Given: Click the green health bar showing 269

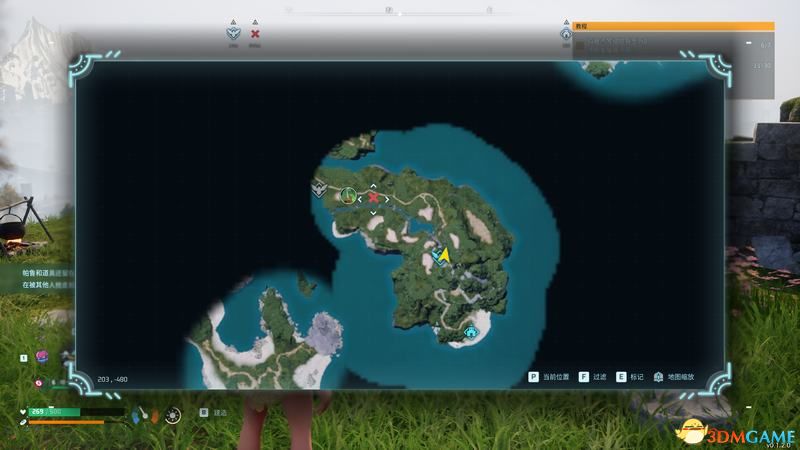Looking at the screenshot, I should [77, 412].
